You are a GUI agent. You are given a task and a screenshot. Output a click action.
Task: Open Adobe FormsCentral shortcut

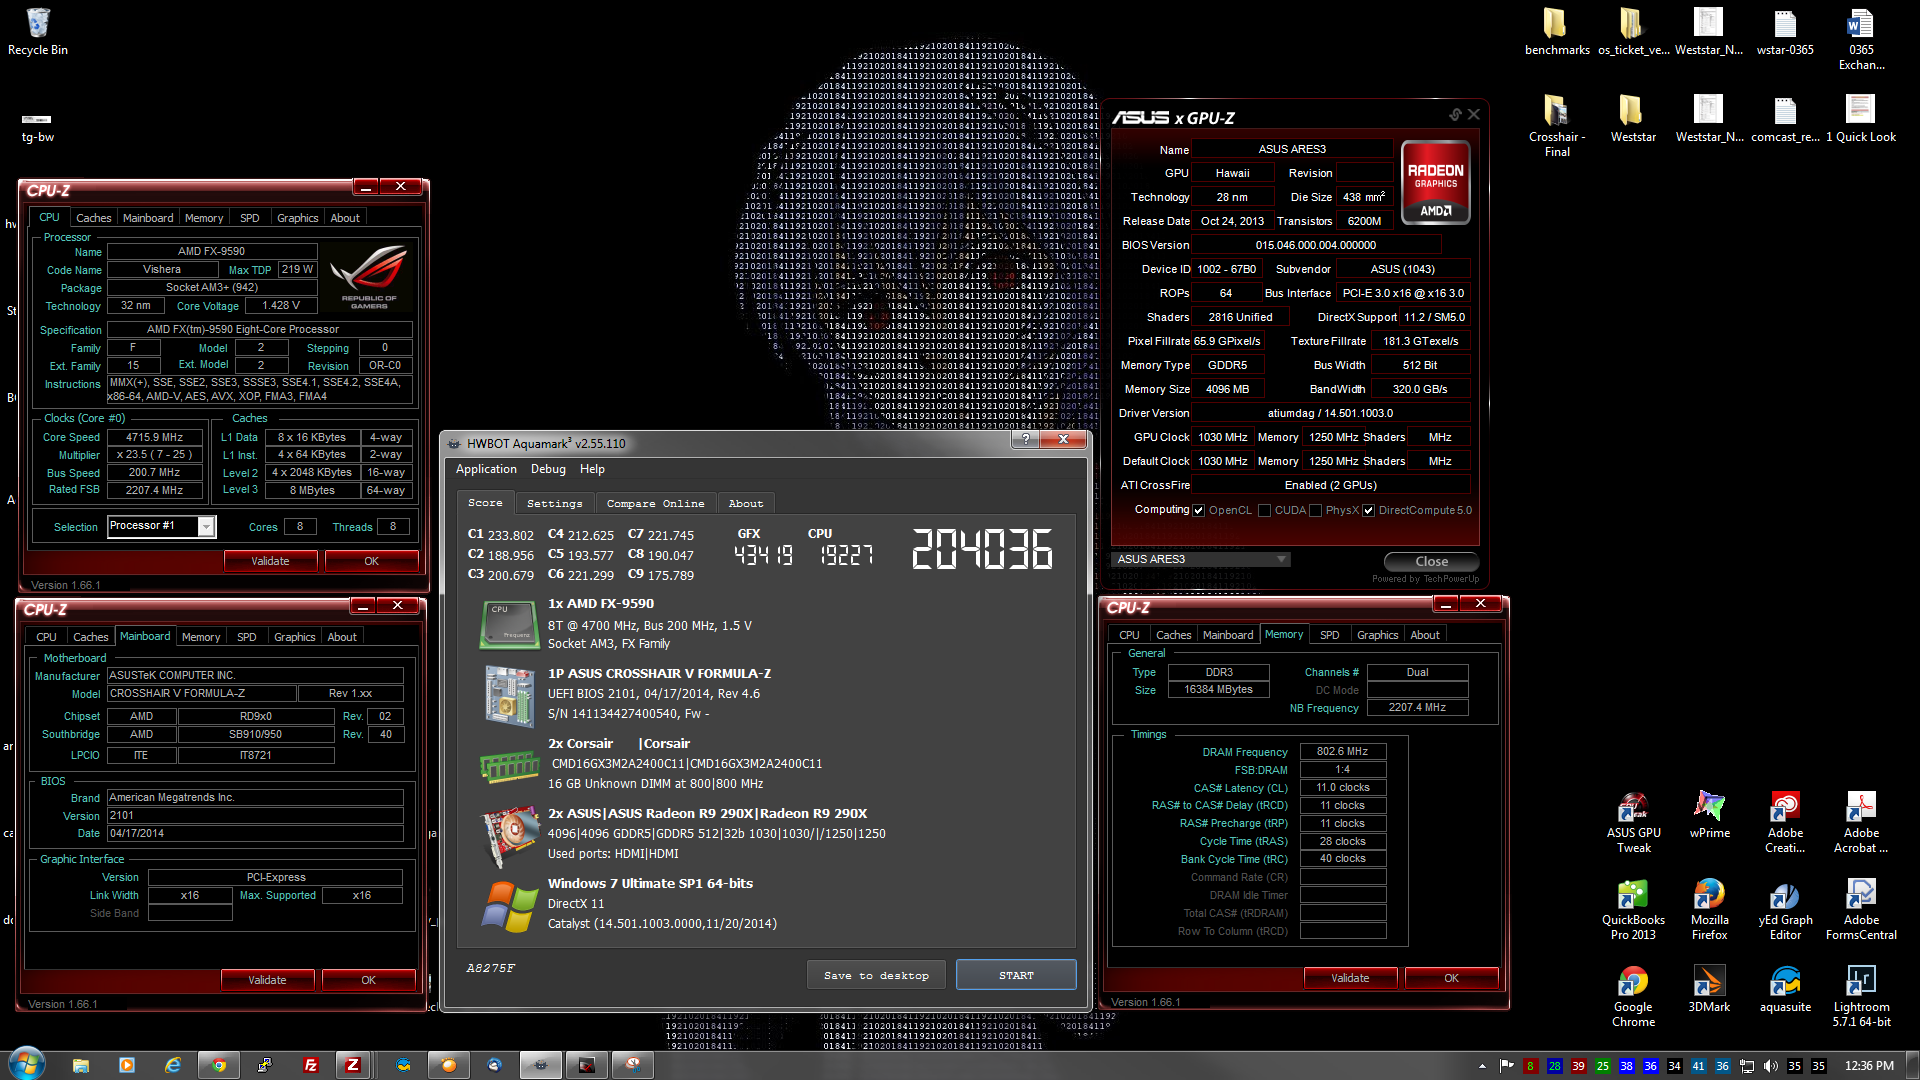[1861, 909]
